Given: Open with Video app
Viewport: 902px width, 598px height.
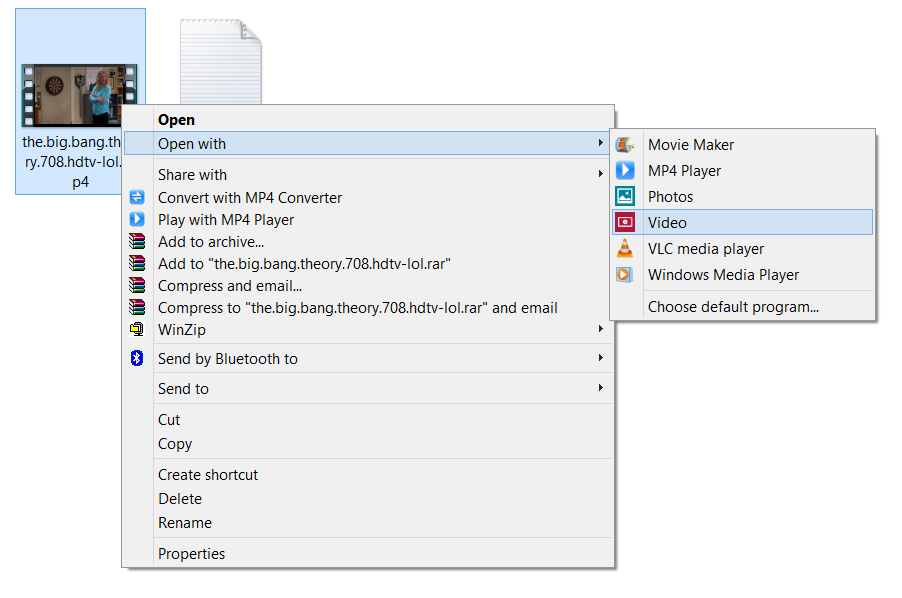Looking at the screenshot, I should coord(743,223).
